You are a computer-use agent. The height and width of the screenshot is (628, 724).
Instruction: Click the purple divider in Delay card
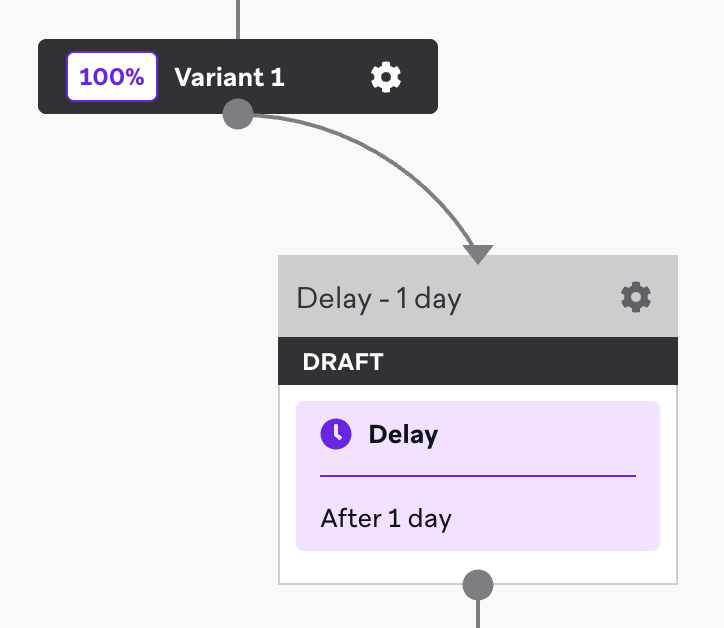(x=478, y=476)
